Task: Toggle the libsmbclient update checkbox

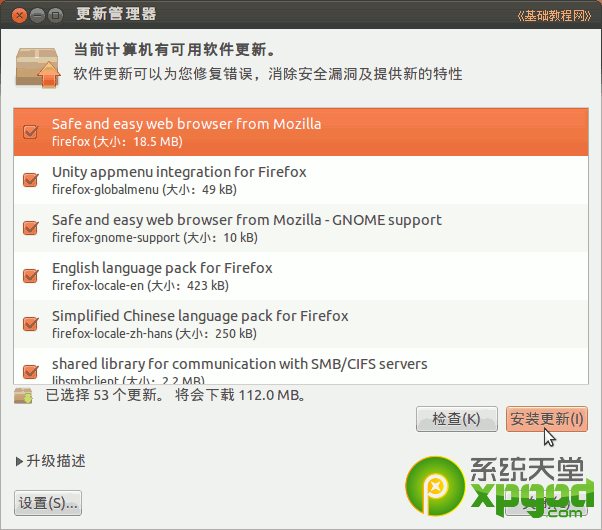Action: point(30,371)
